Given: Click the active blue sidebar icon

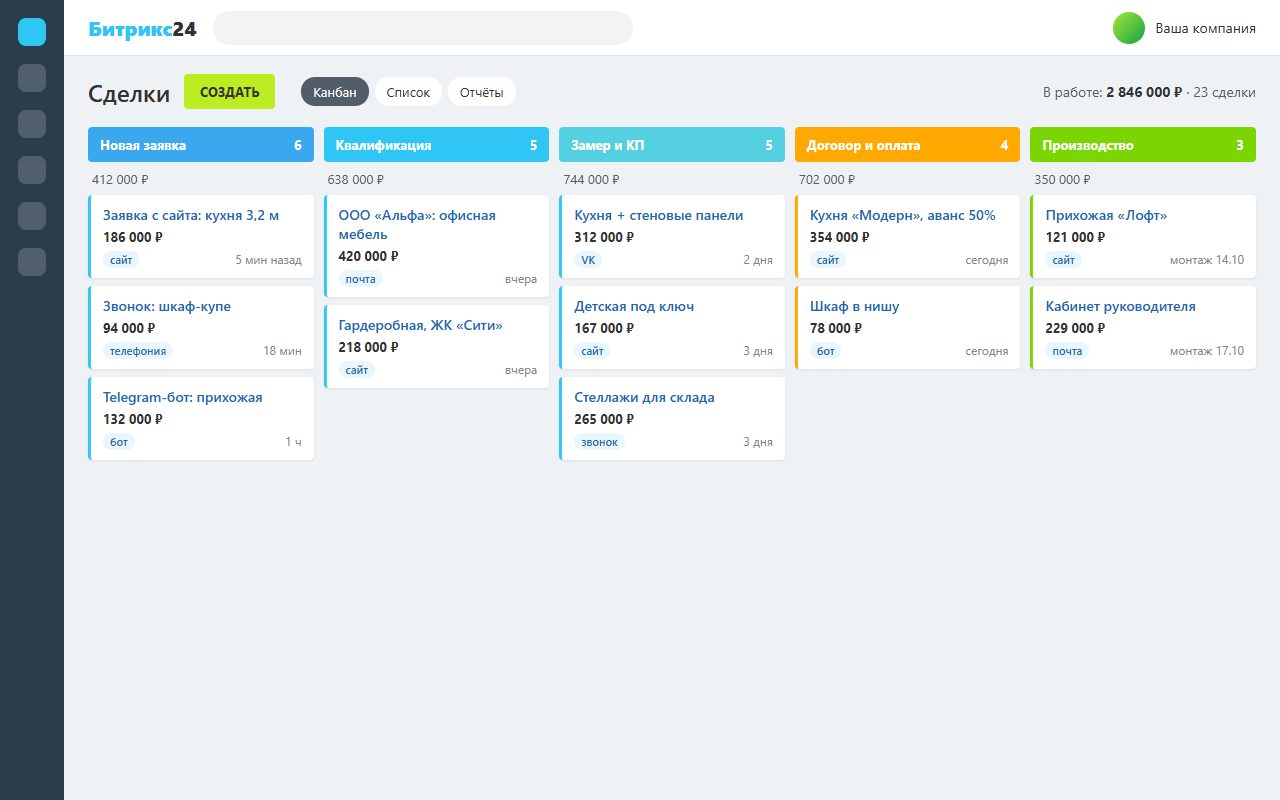Looking at the screenshot, I should click(x=32, y=32).
